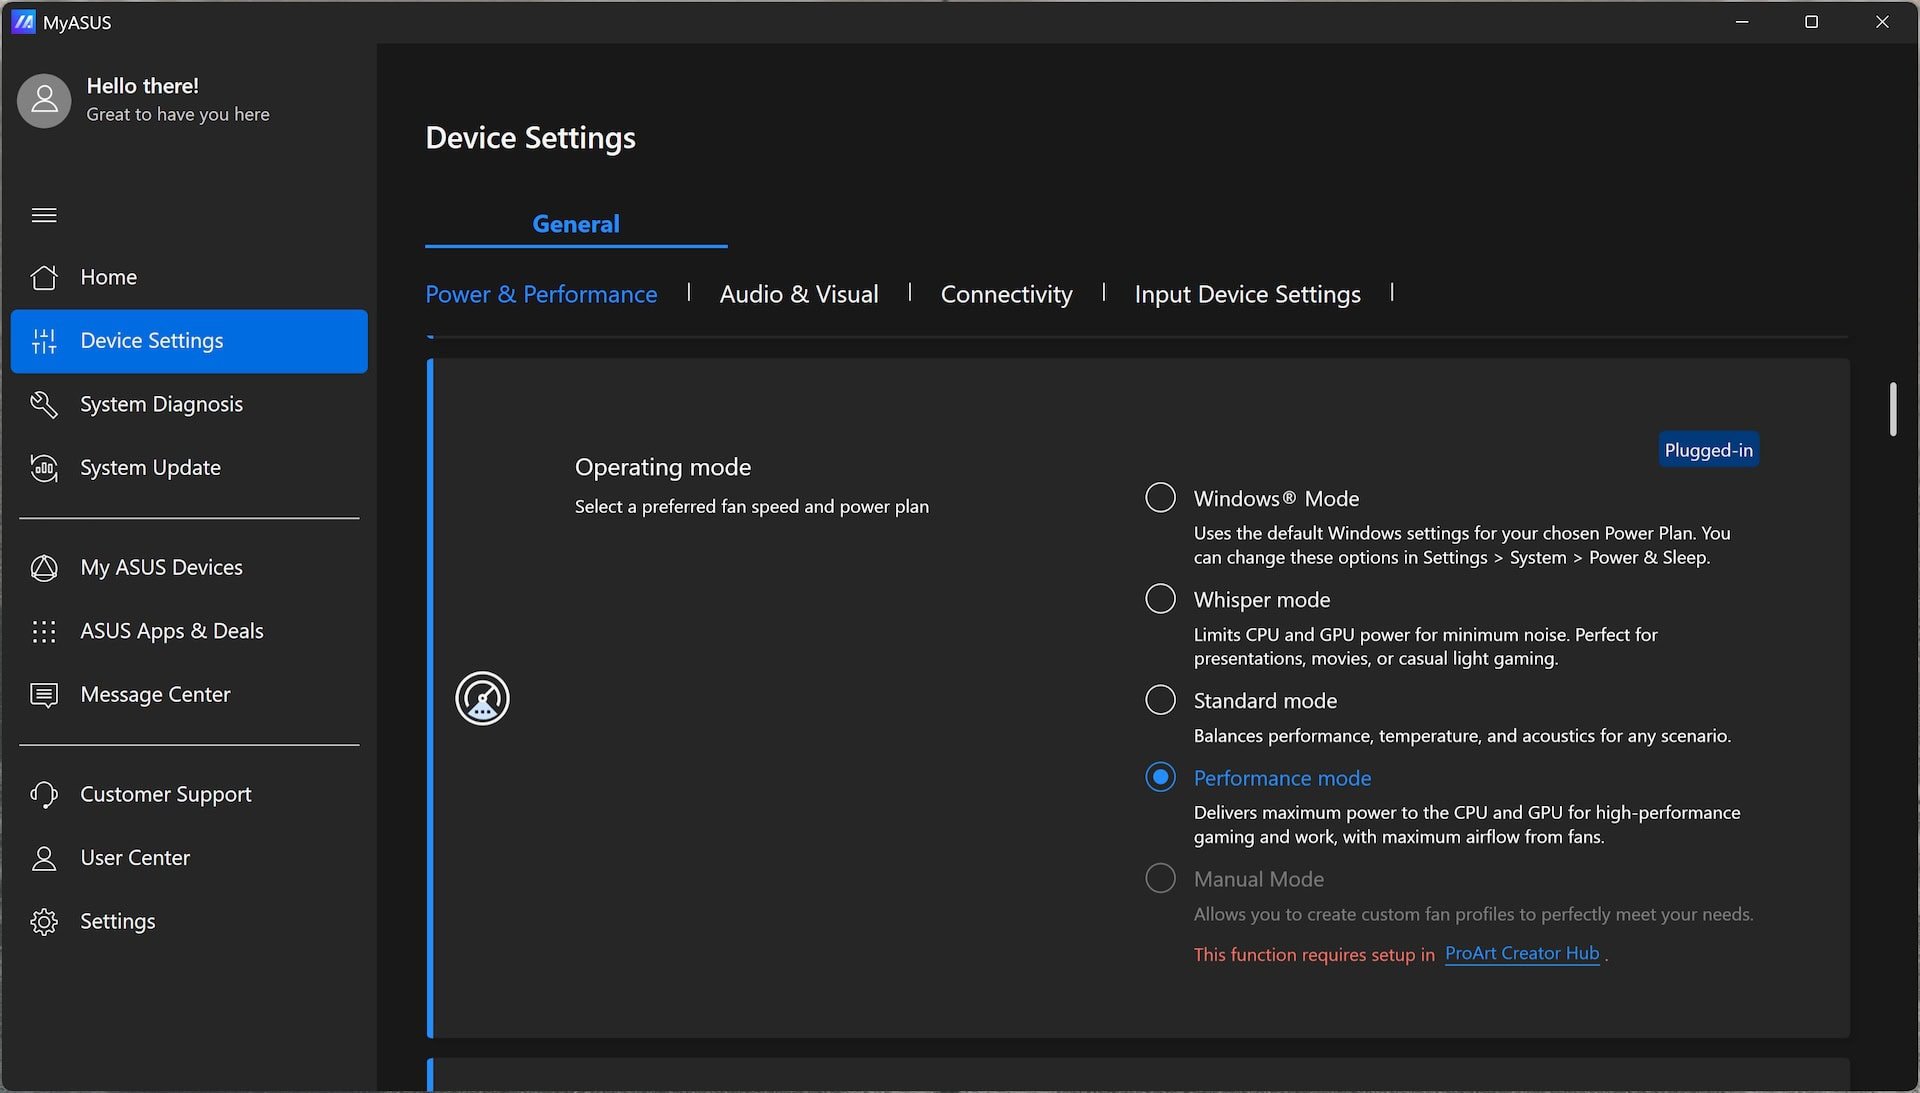Image resolution: width=1920 pixels, height=1093 pixels.
Task: Click the 'Performance mode' label text
Action: [x=1282, y=778]
